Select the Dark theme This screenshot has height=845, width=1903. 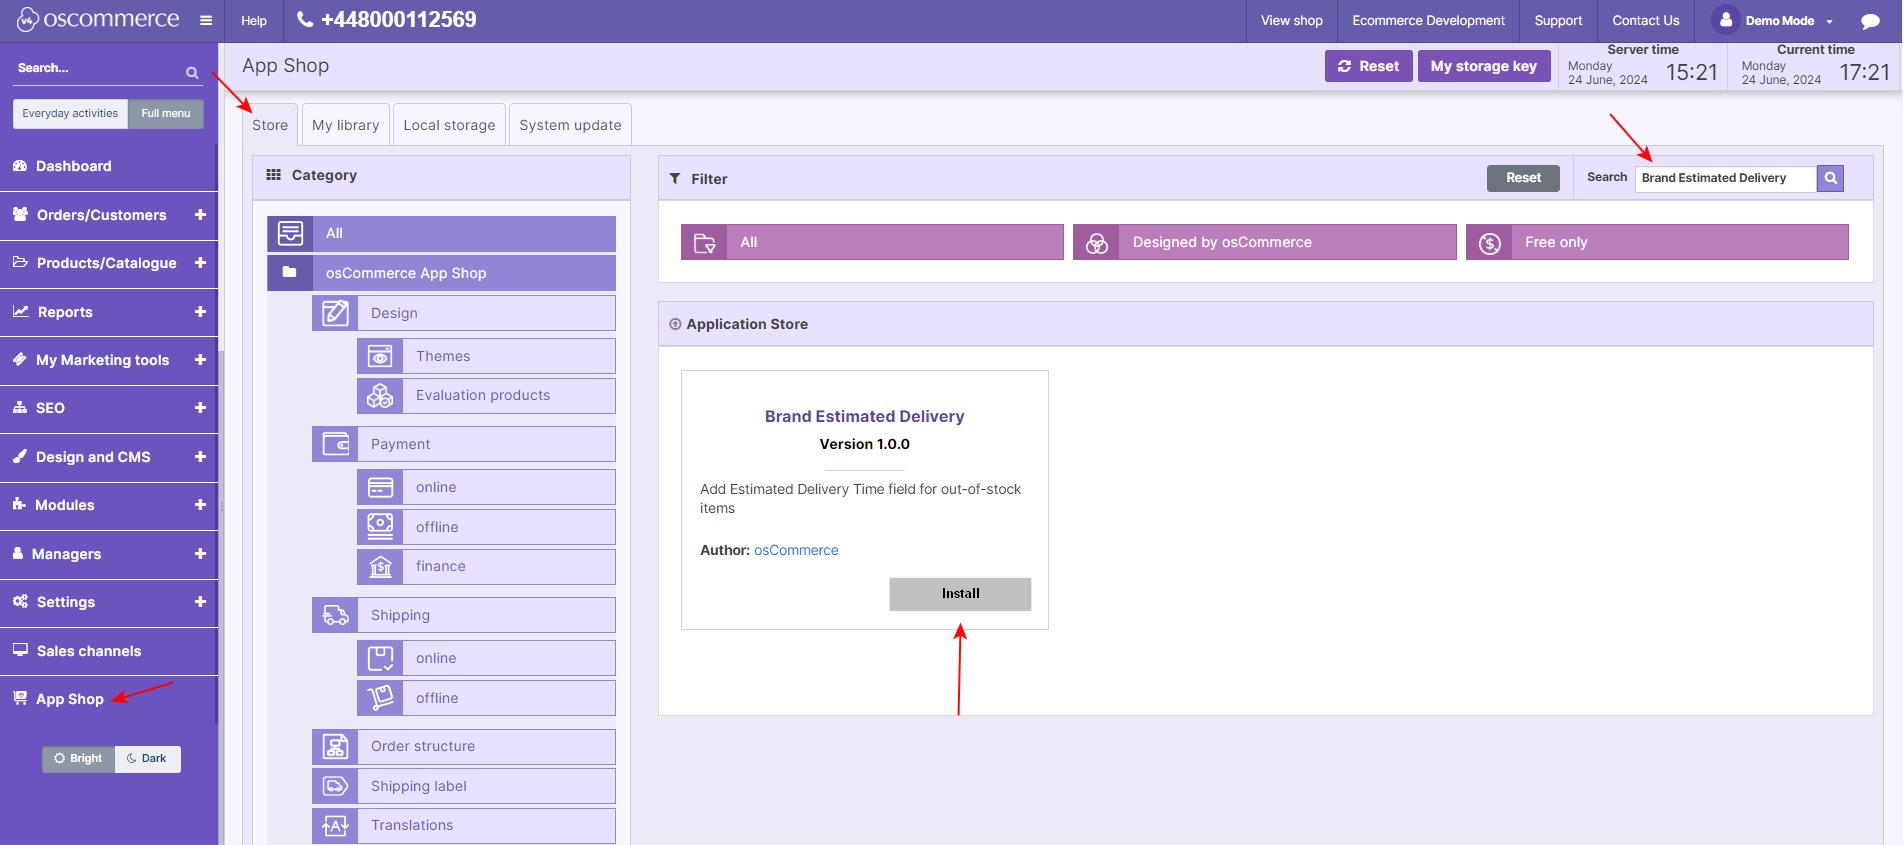click(148, 759)
